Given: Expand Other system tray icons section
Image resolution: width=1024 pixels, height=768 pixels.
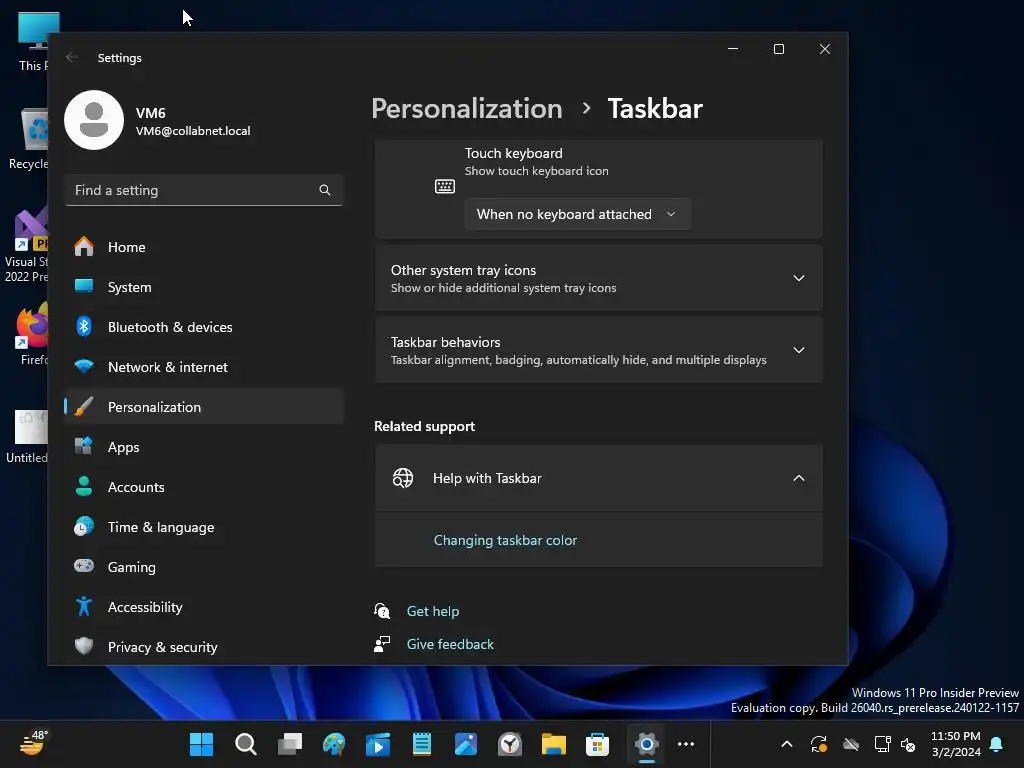Looking at the screenshot, I should pos(598,278).
